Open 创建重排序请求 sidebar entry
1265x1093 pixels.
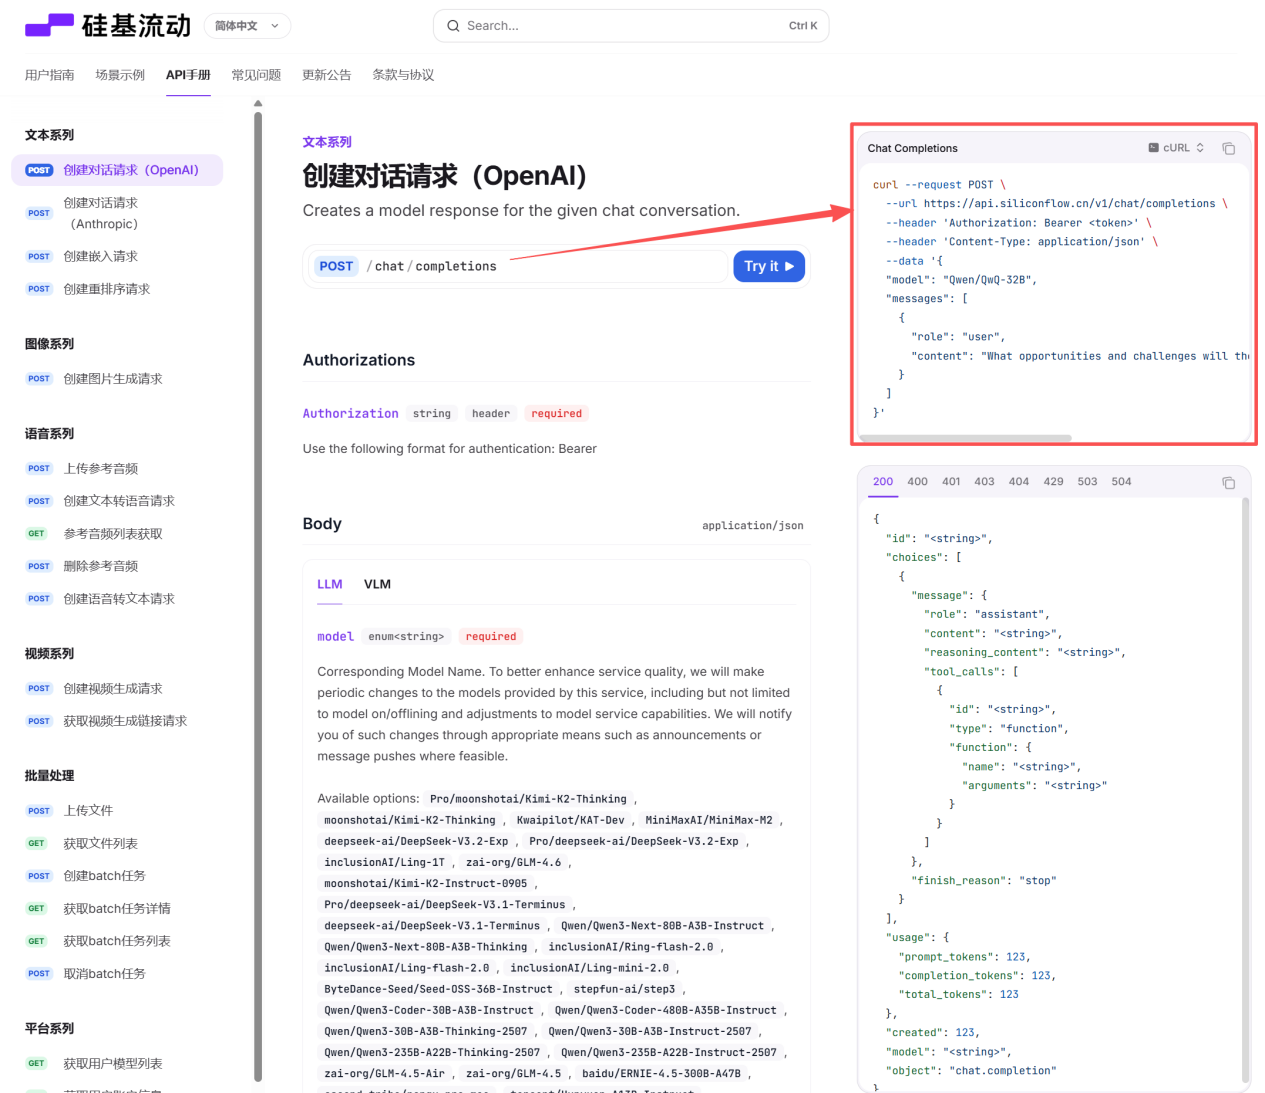click(117, 289)
